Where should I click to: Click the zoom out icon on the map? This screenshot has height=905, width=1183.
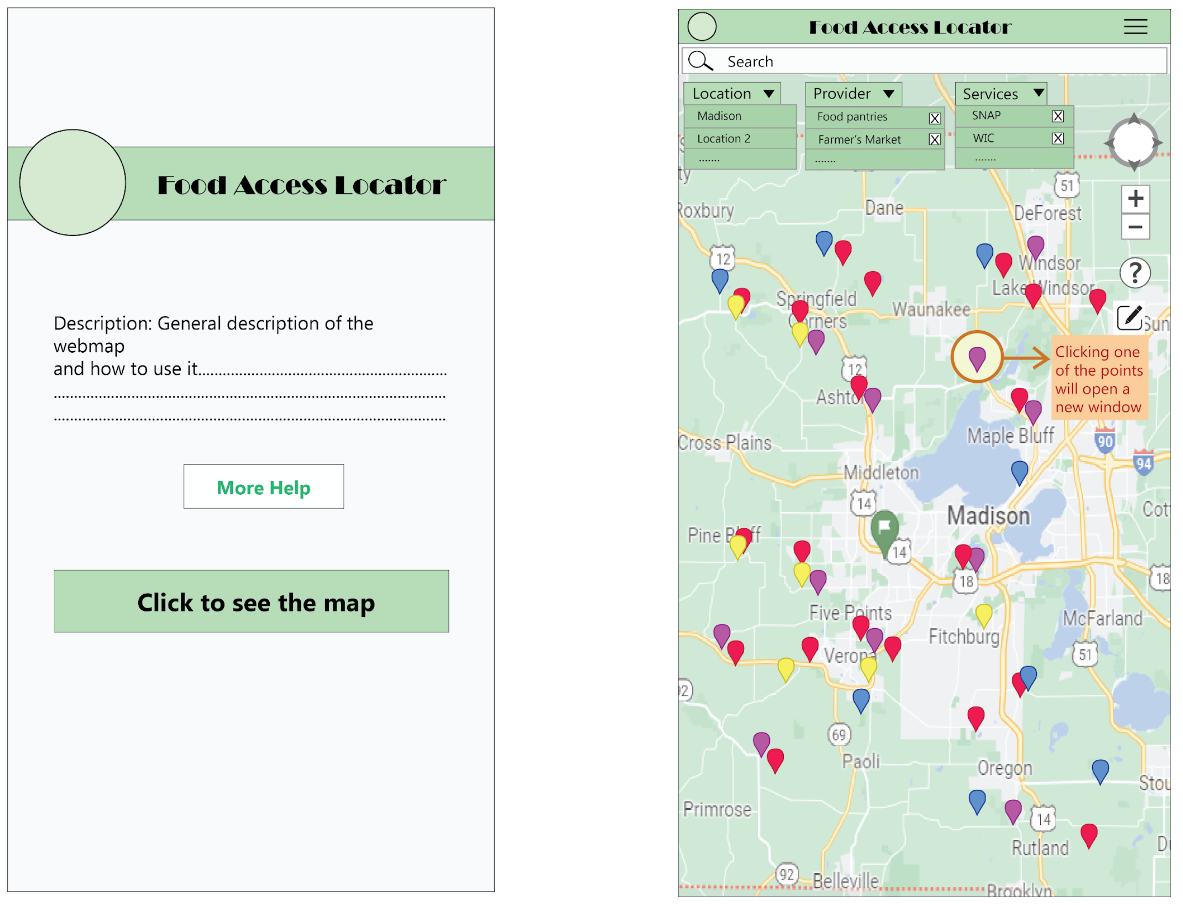pyautogui.click(x=1135, y=227)
